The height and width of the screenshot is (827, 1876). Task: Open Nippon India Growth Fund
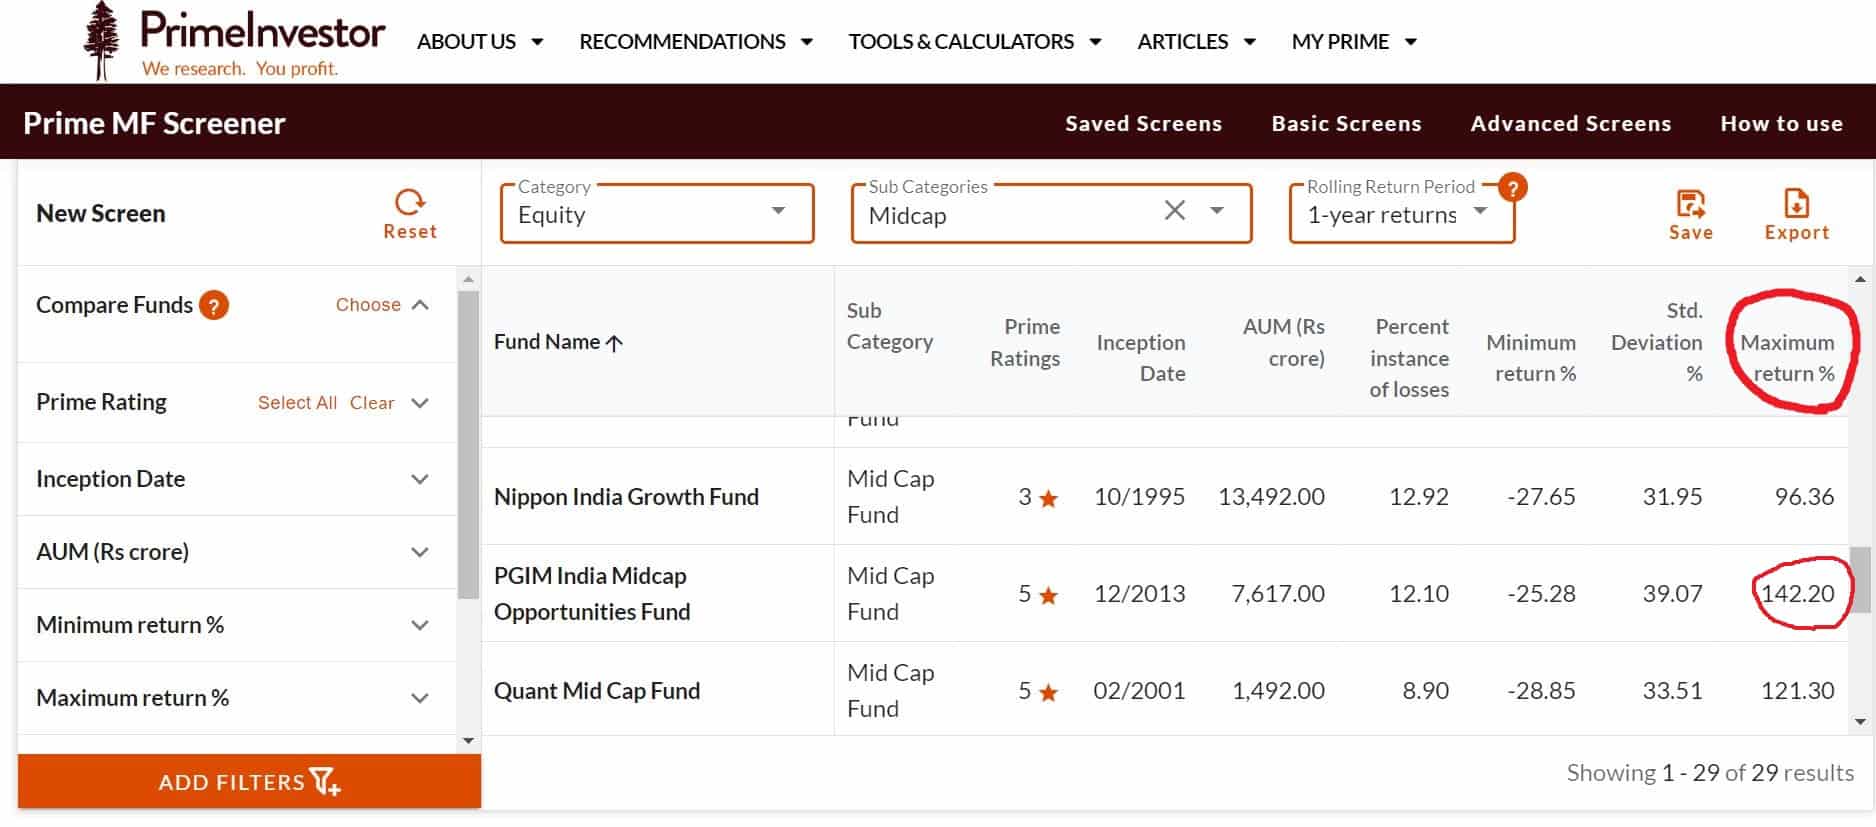[626, 497]
